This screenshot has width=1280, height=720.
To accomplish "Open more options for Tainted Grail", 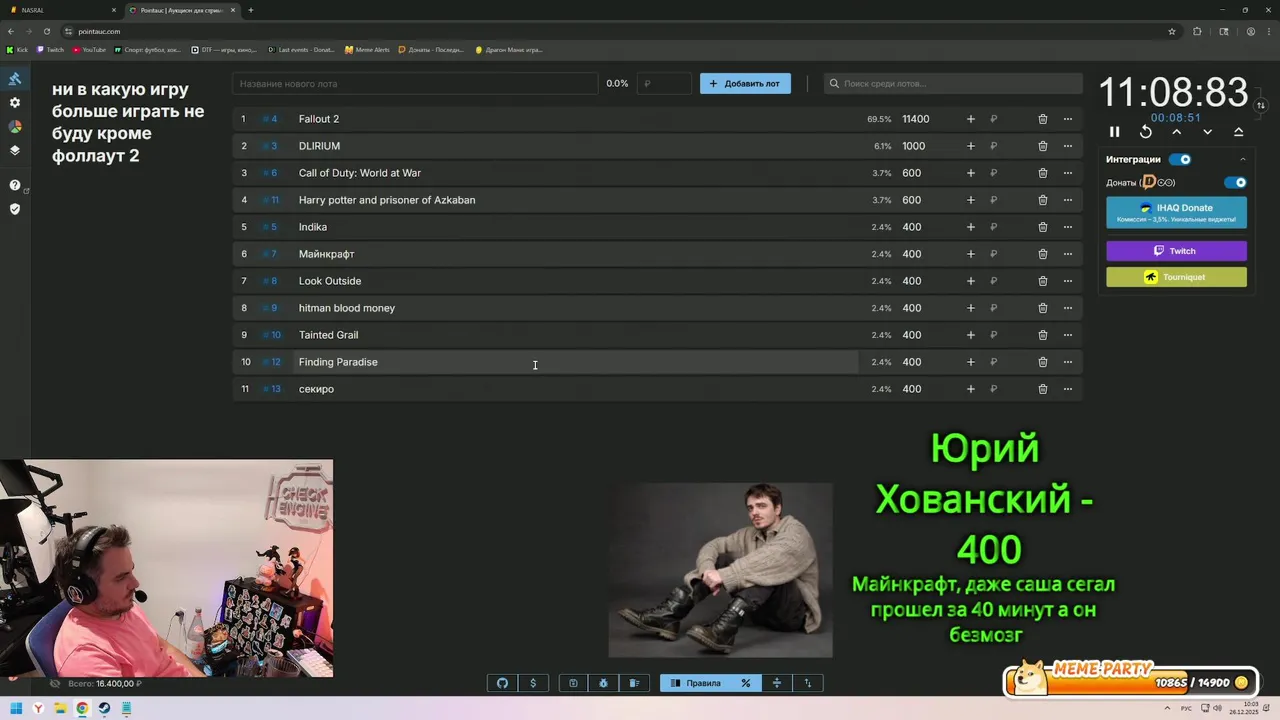I will (x=1068, y=335).
